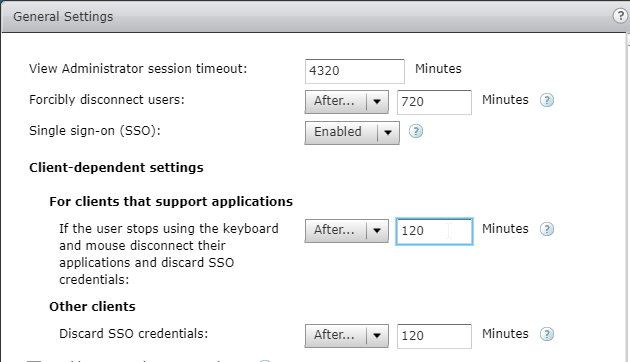Open the Forcibly disconnect users After dropdown
630x362 pixels.
346,102
